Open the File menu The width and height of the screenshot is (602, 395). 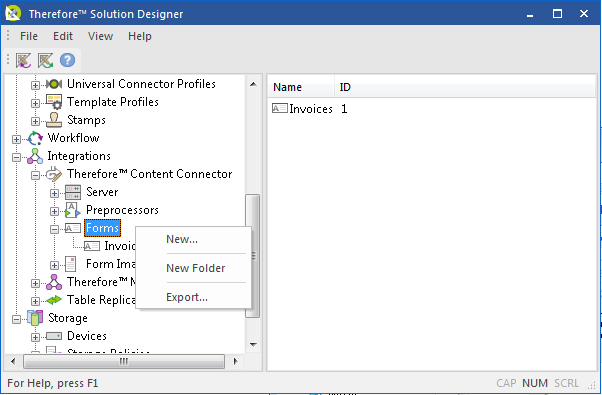pyautogui.click(x=29, y=36)
